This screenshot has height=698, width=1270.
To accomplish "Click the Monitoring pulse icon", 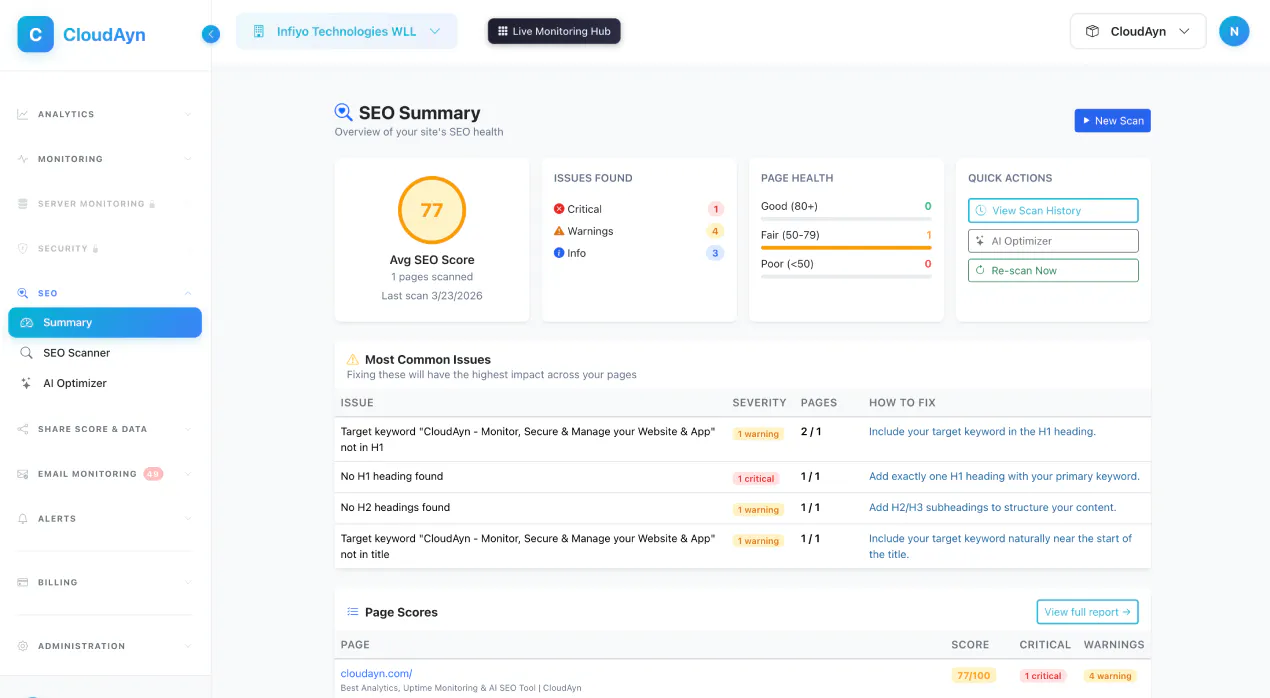I will (23, 159).
